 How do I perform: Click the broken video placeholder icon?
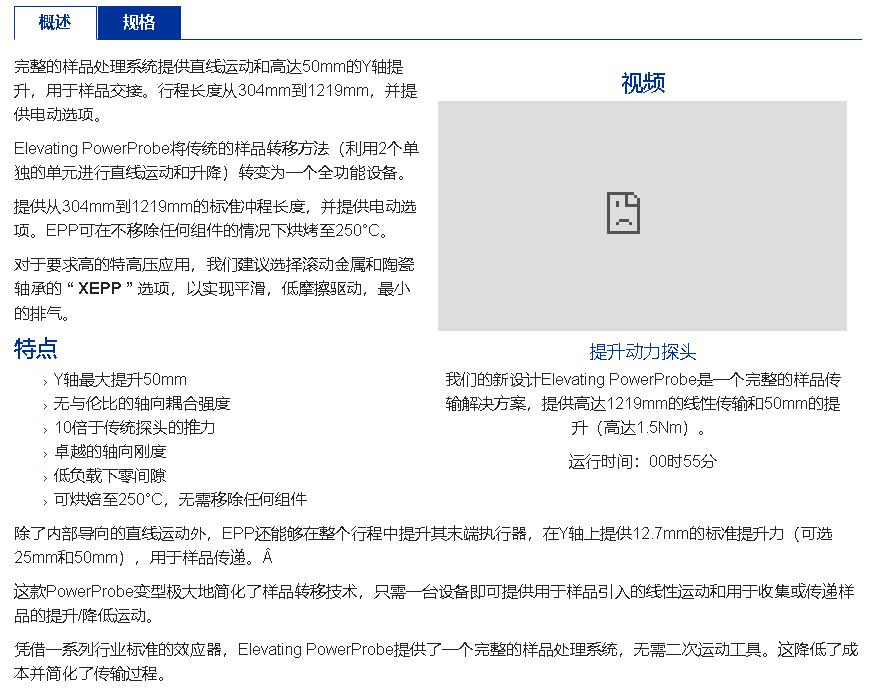tap(623, 213)
